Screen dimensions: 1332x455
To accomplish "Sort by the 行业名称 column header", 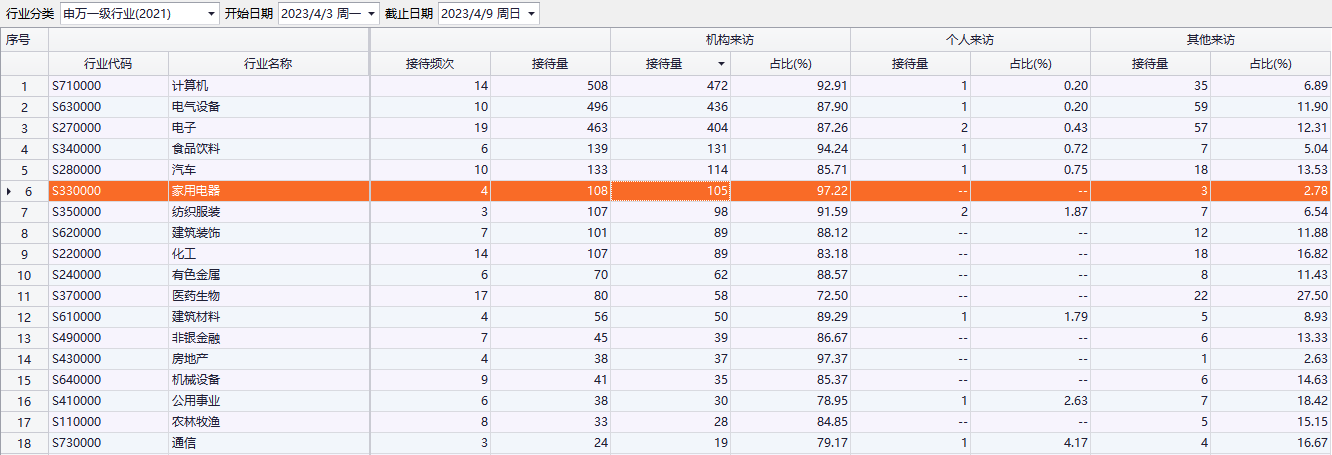I will point(268,64).
